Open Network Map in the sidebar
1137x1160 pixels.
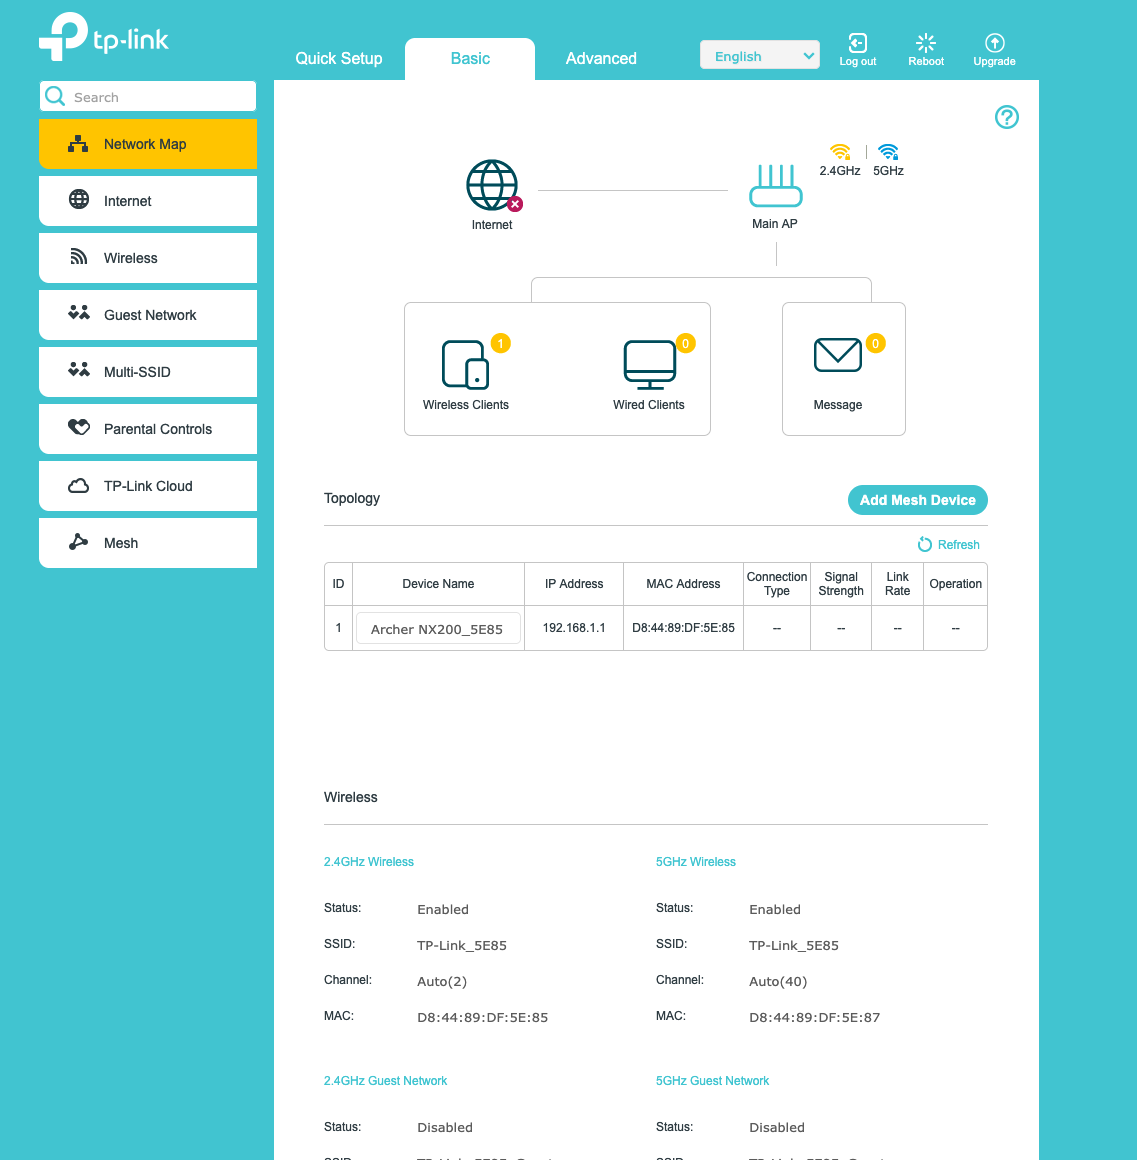pos(148,144)
